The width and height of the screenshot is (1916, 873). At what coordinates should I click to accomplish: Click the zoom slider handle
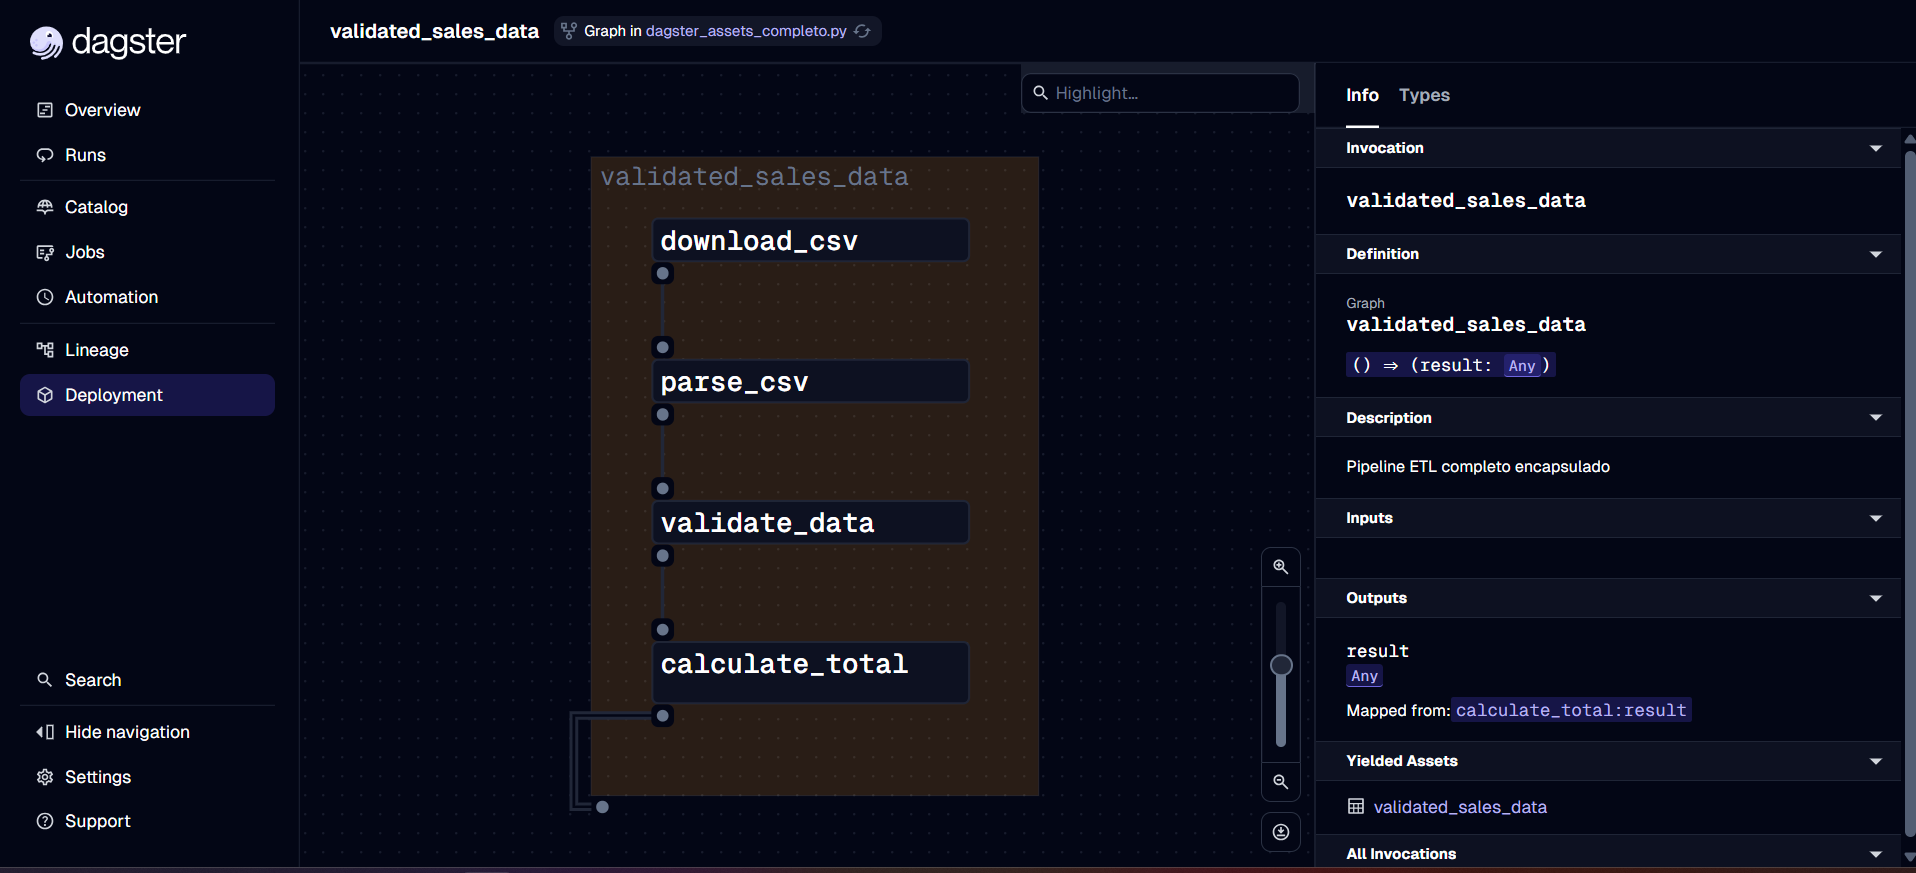(x=1281, y=665)
